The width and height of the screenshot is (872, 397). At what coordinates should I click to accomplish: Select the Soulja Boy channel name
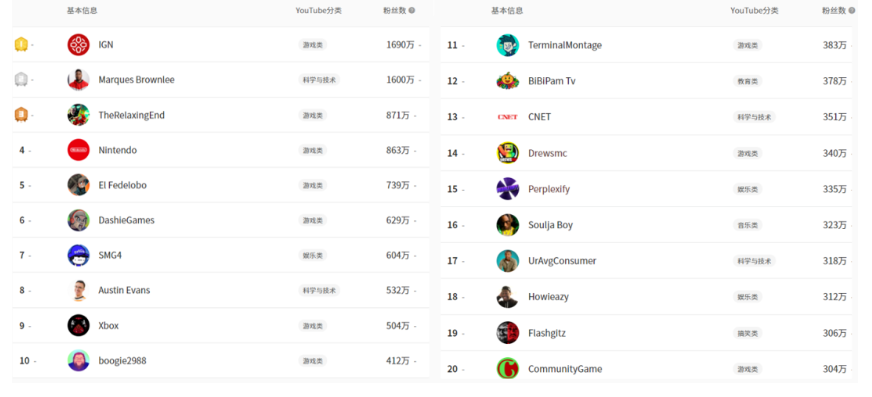[x=550, y=225]
